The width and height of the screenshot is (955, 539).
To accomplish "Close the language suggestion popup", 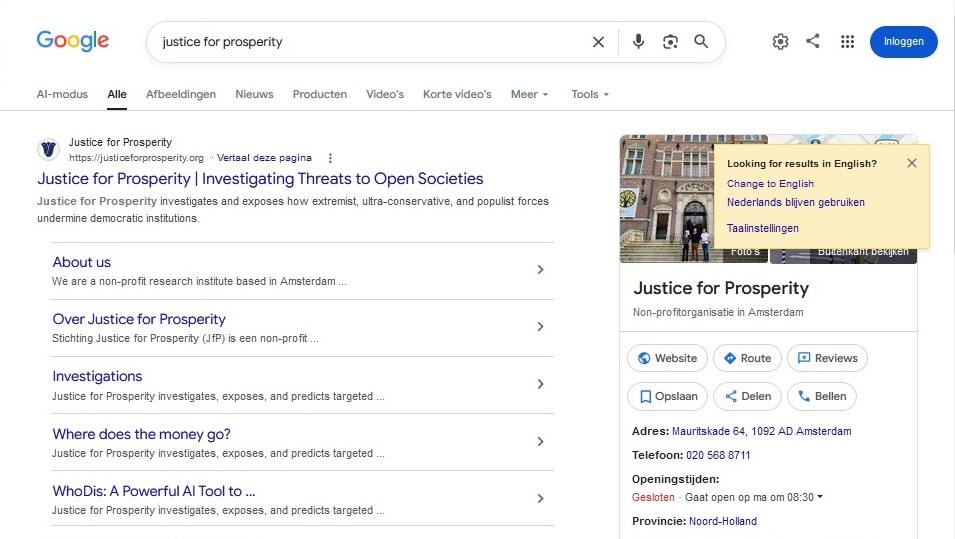I will (911, 163).
